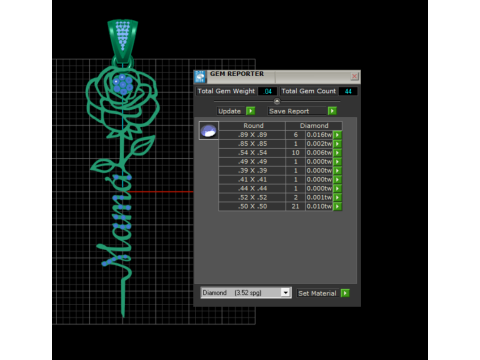Click the Total Gem Count value 44
The height and width of the screenshot is (360, 480).
(x=348, y=91)
